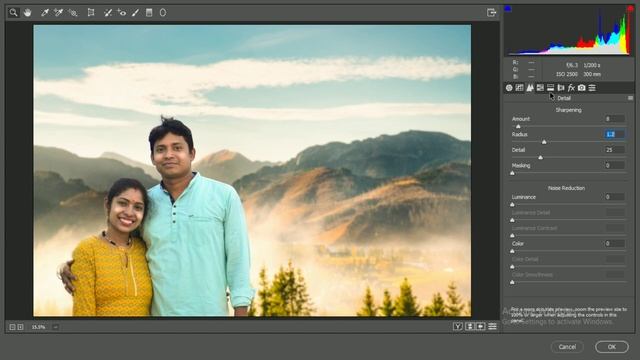Swap before and after settings icon
Screen dimensions: 640x360
[x=470, y=326]
